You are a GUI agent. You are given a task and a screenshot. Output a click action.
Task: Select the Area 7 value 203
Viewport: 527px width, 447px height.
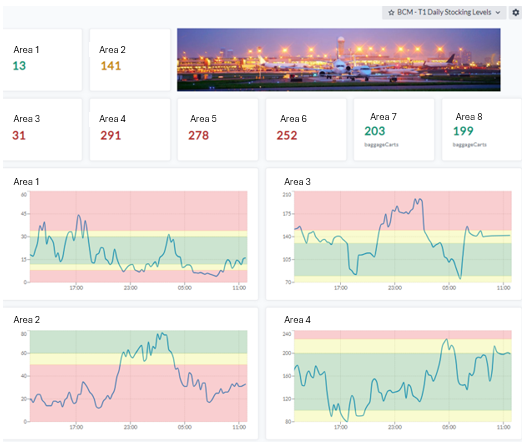pyautogui.click(x=375, y=131)
